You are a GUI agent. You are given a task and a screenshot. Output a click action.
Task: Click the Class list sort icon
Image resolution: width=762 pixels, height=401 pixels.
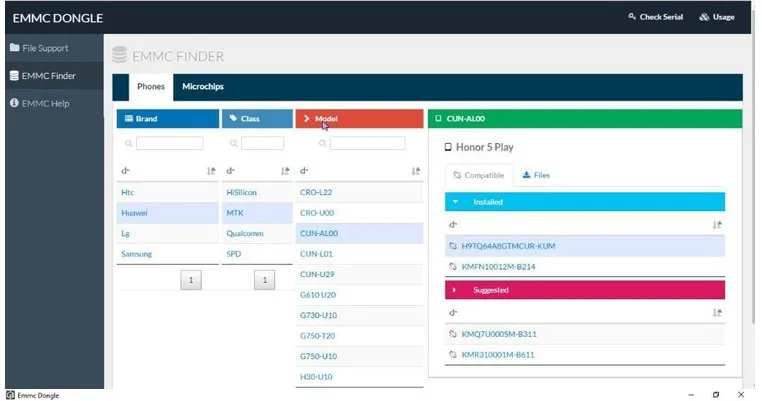[285, 171]
